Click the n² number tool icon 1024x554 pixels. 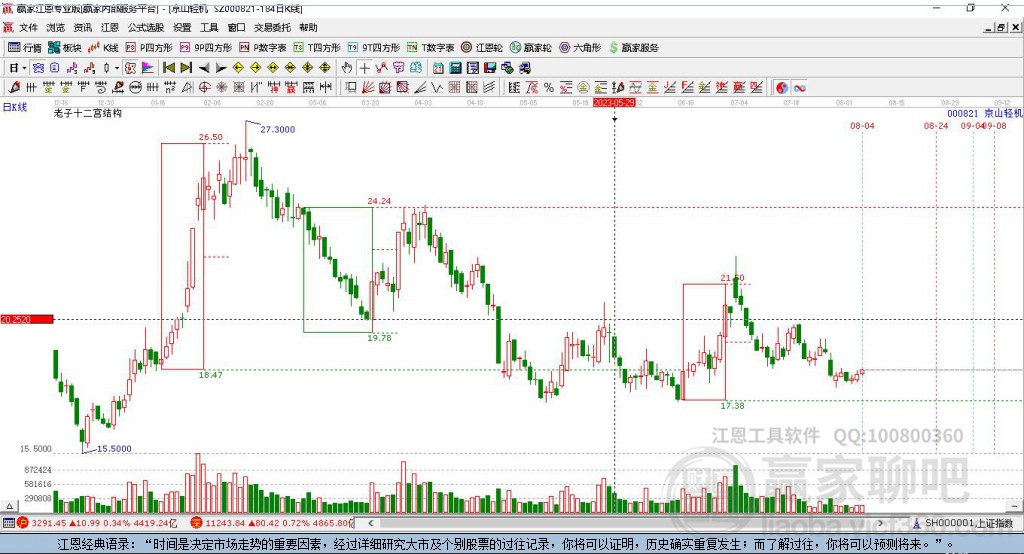point(170,88)
